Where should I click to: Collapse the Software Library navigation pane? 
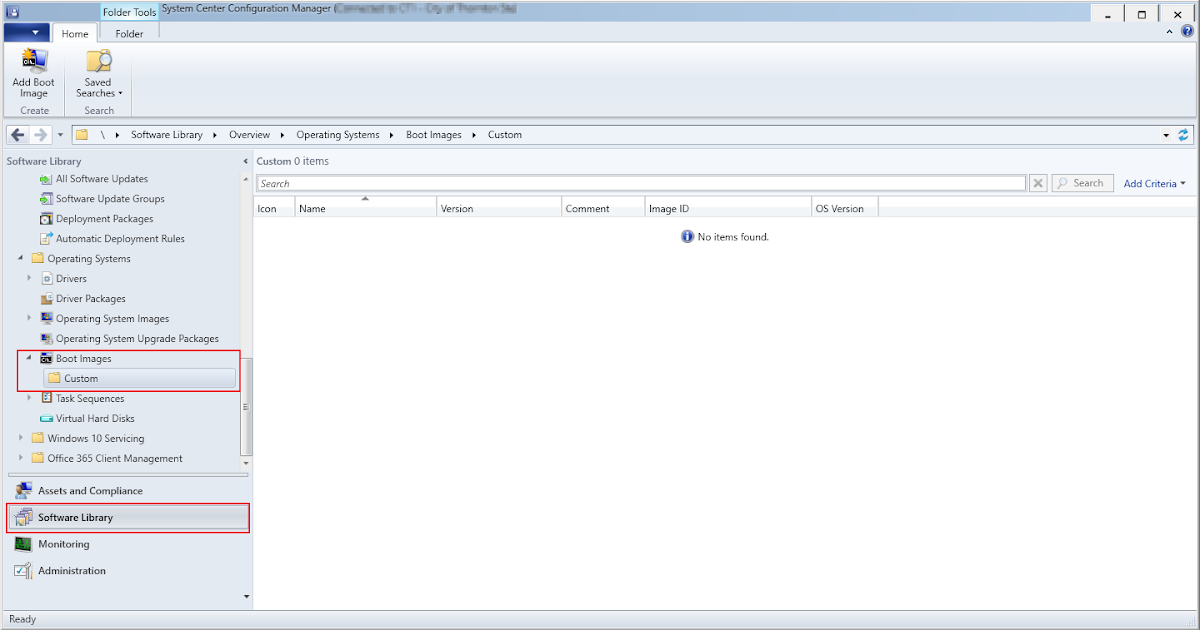(245, 160)
